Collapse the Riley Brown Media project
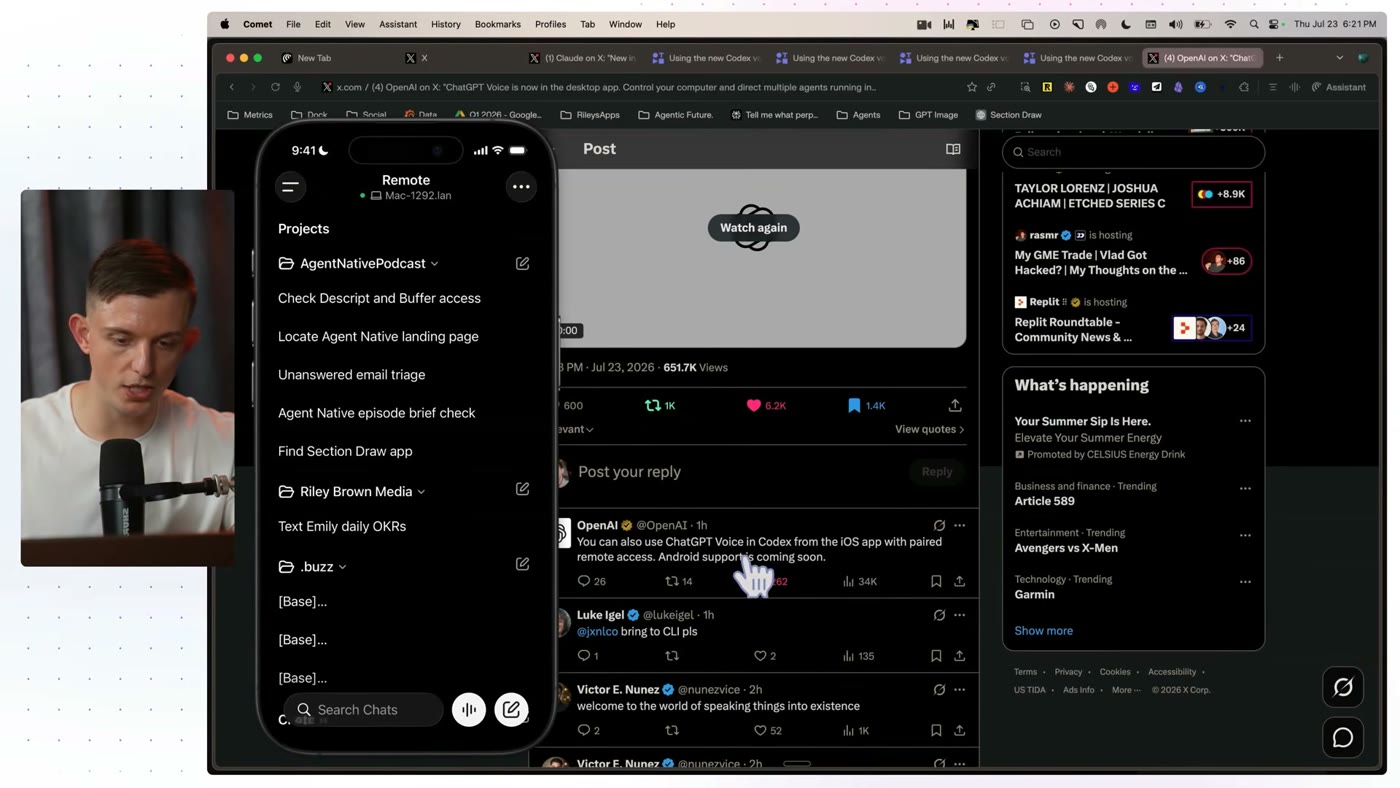The width and height of the screenshot is (1400, 788). [x=421, y=492]
